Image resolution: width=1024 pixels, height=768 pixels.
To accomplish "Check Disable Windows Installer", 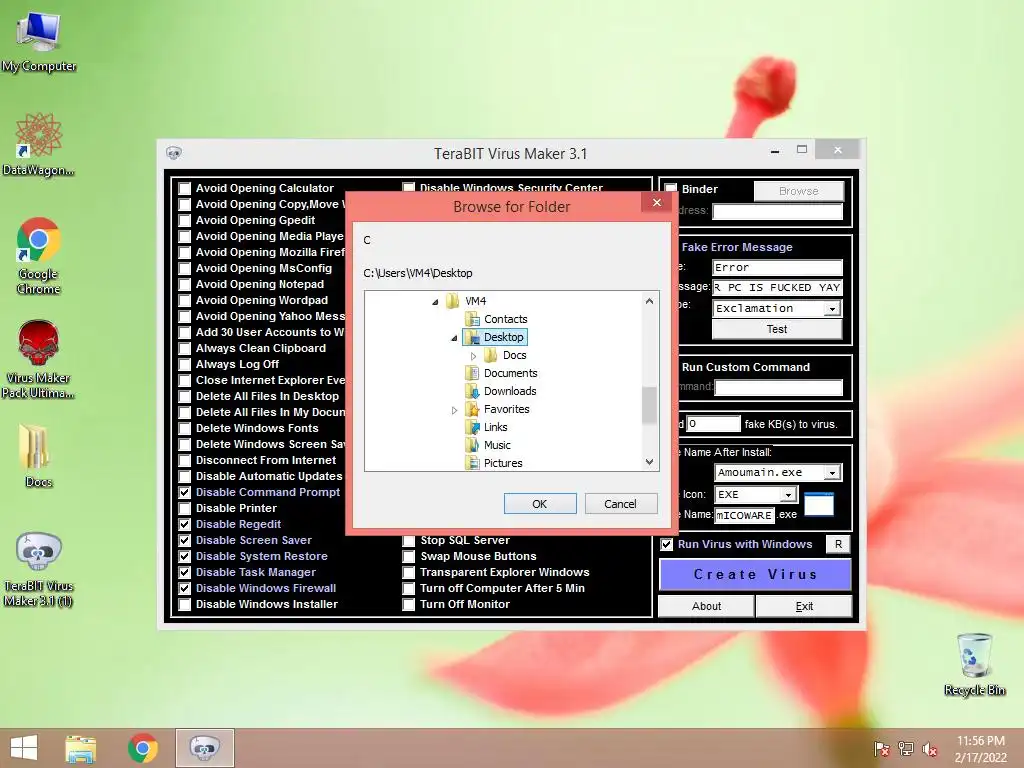I will click(185, 605).
